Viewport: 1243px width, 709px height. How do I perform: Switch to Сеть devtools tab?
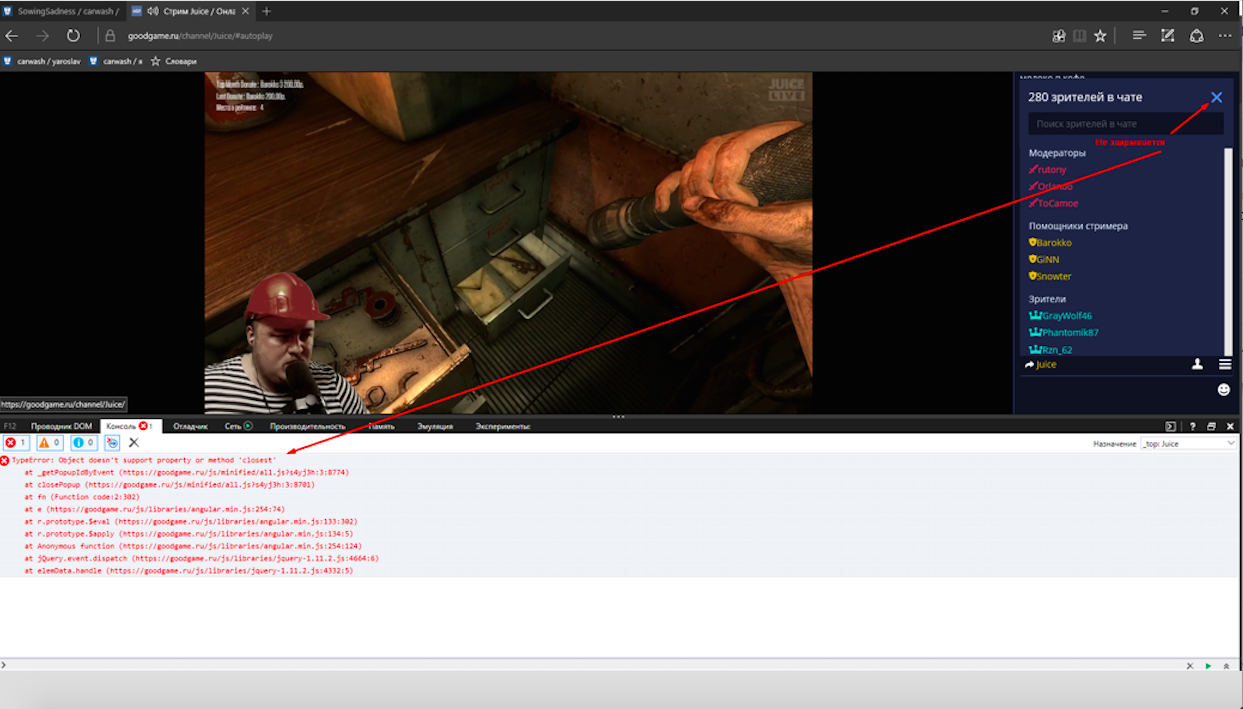pyautogui.click(x=238, y=426)
